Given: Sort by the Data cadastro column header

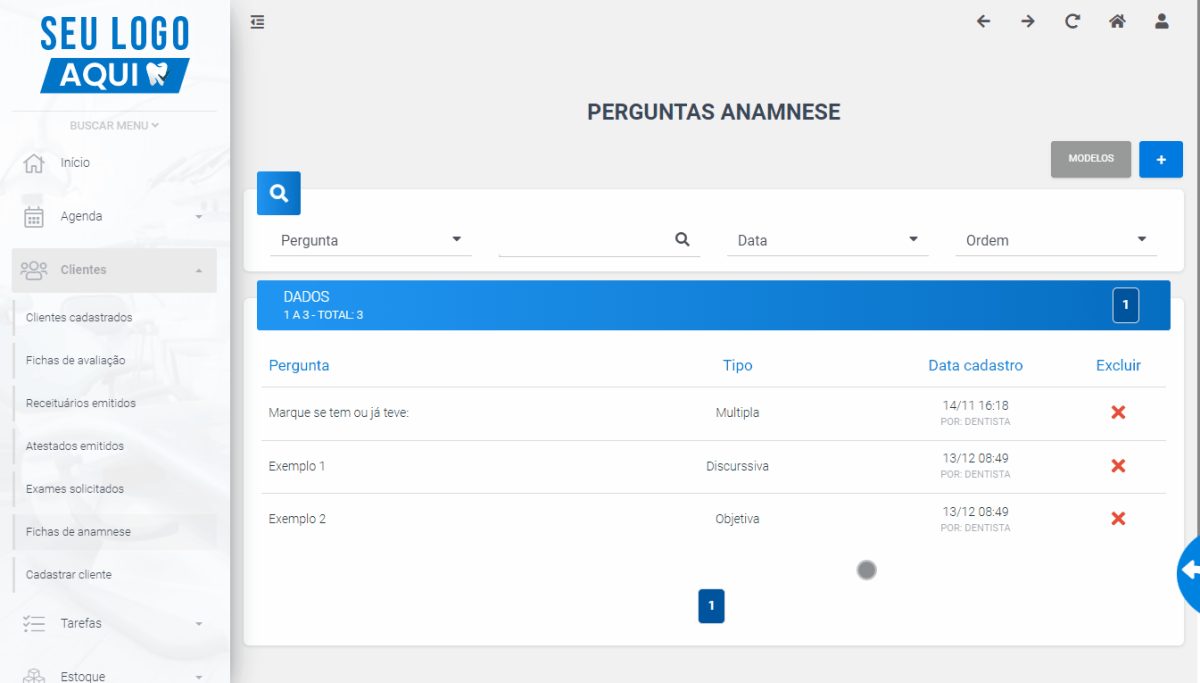Looking at the screenshot, I should pos(975,365).
